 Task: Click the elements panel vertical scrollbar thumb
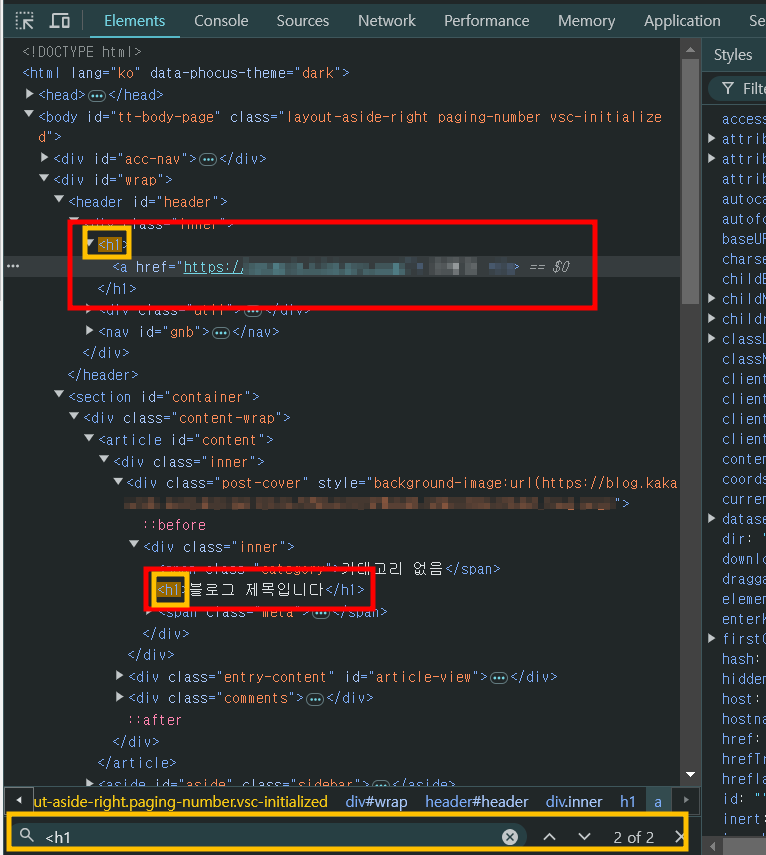coord(691,181)
